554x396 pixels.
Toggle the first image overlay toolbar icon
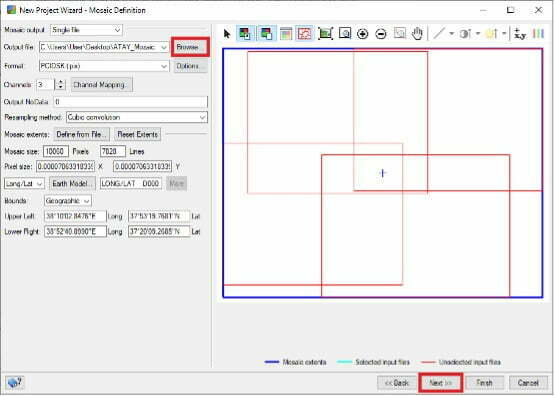[244, 34]
